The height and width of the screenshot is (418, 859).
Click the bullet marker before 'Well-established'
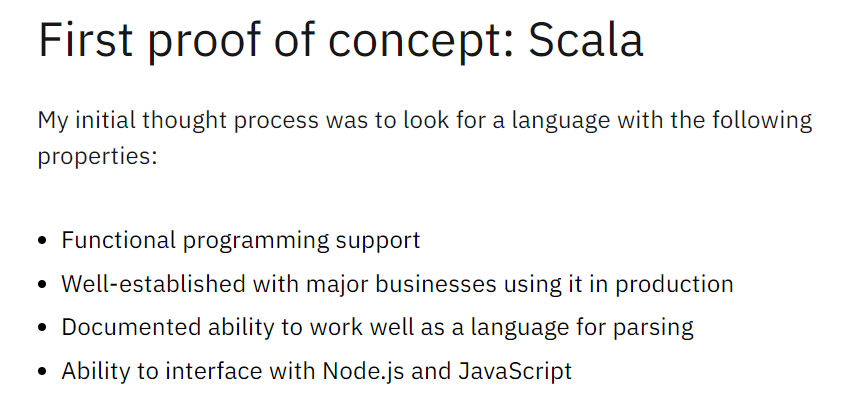point(43,285)
